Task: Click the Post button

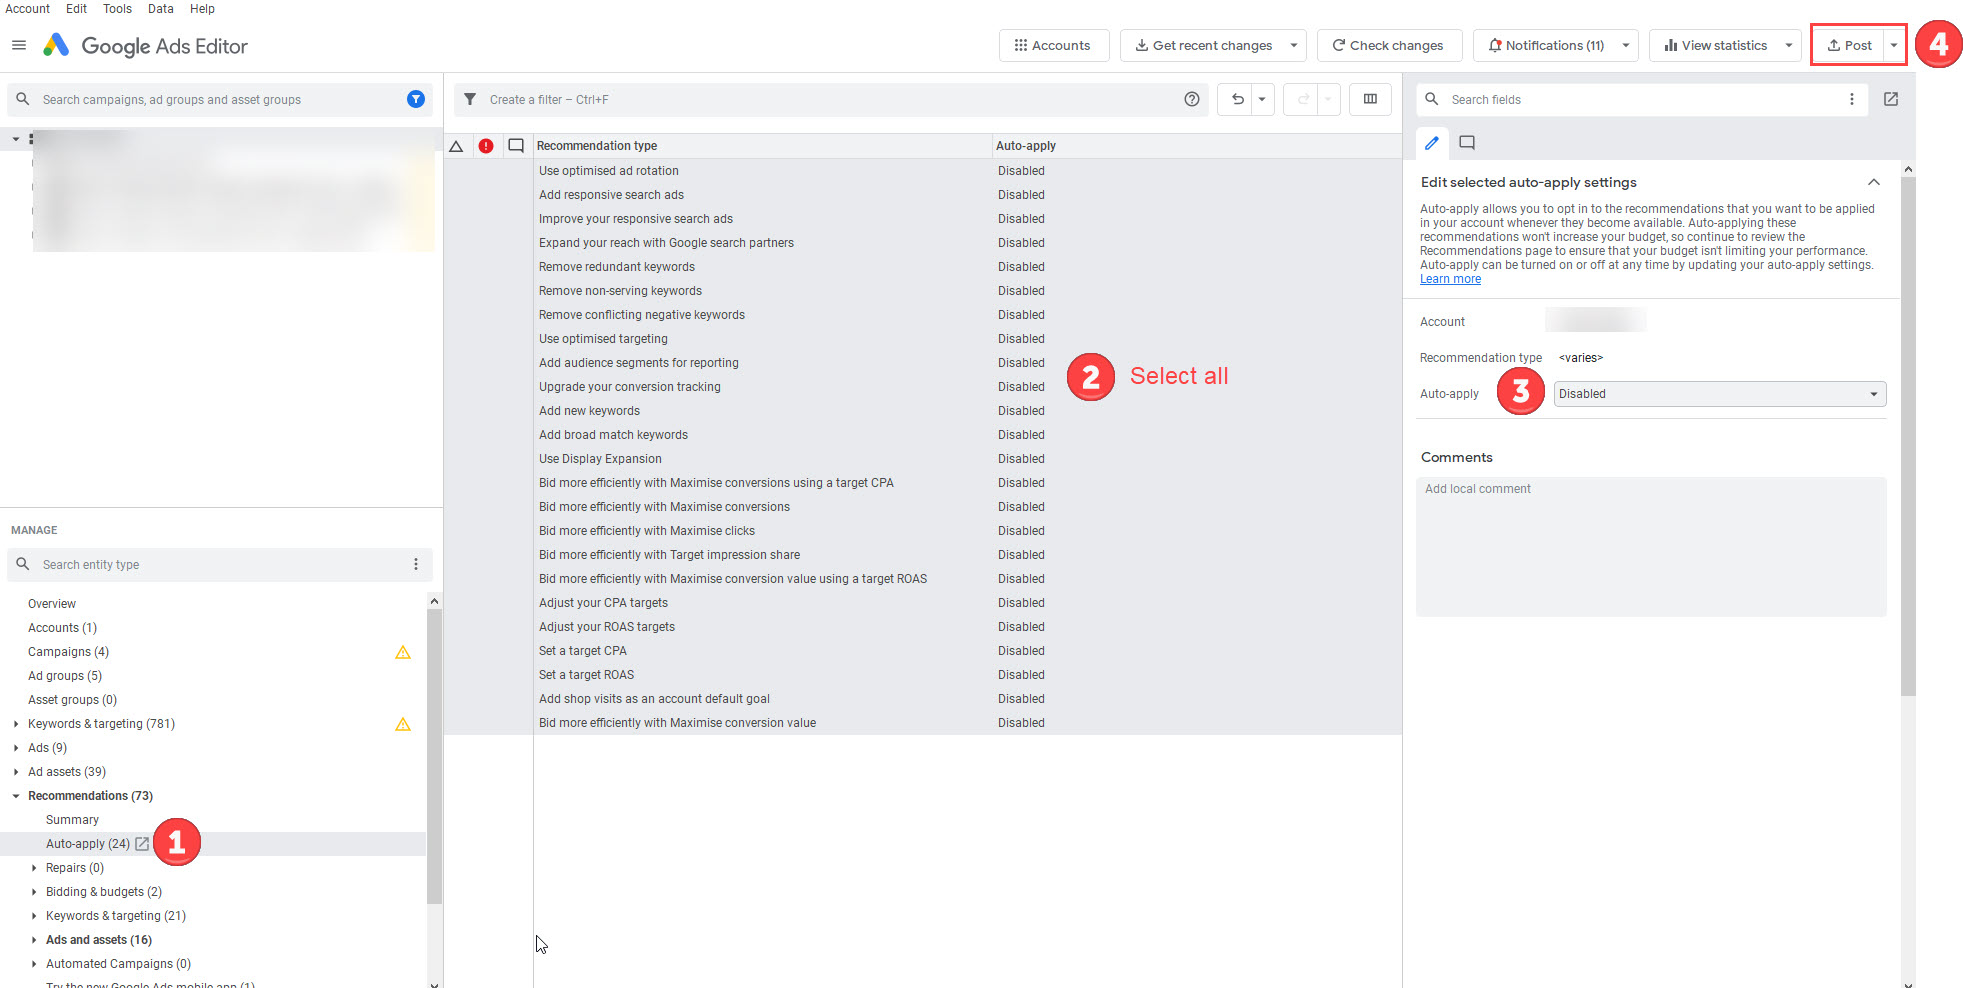Action: [1849, 45]
